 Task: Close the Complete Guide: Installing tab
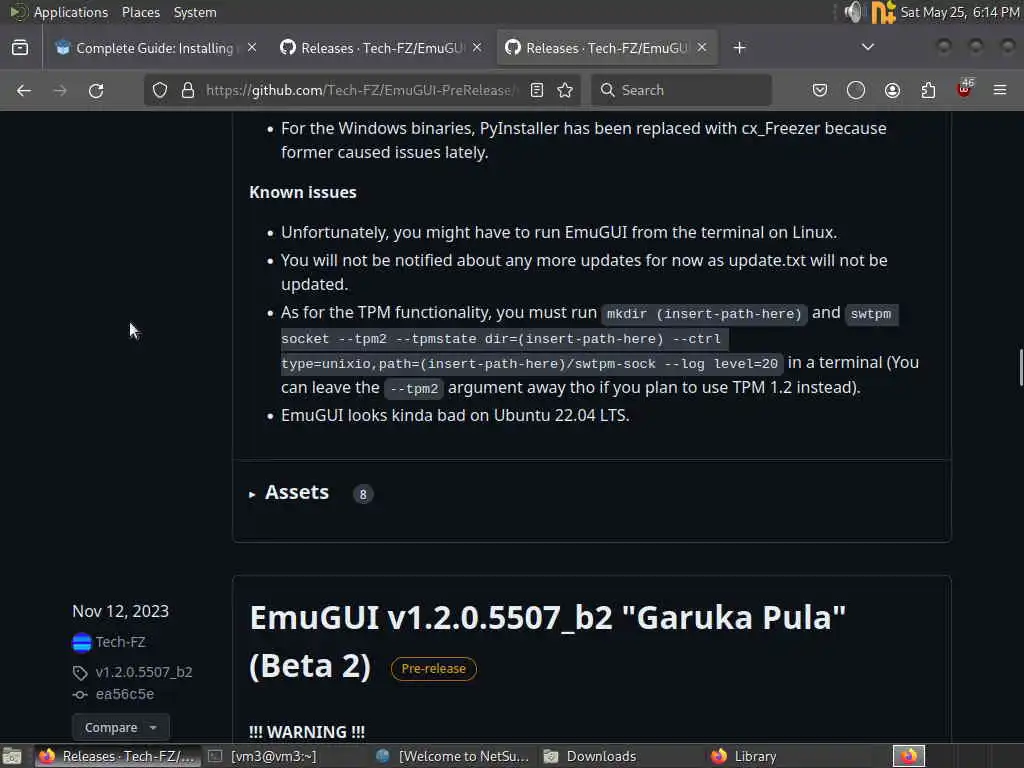(252, 48)
